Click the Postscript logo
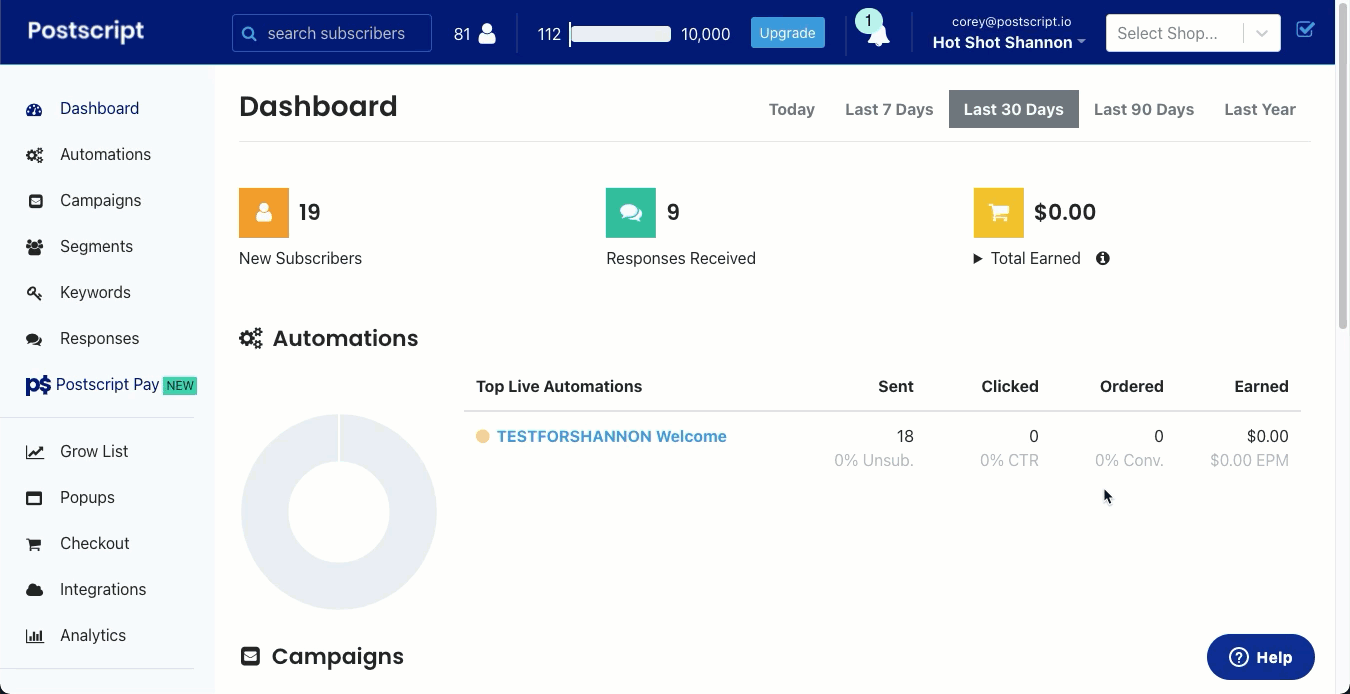Image resolution: width=1350 pixels, height=694 pixels. 86,31
